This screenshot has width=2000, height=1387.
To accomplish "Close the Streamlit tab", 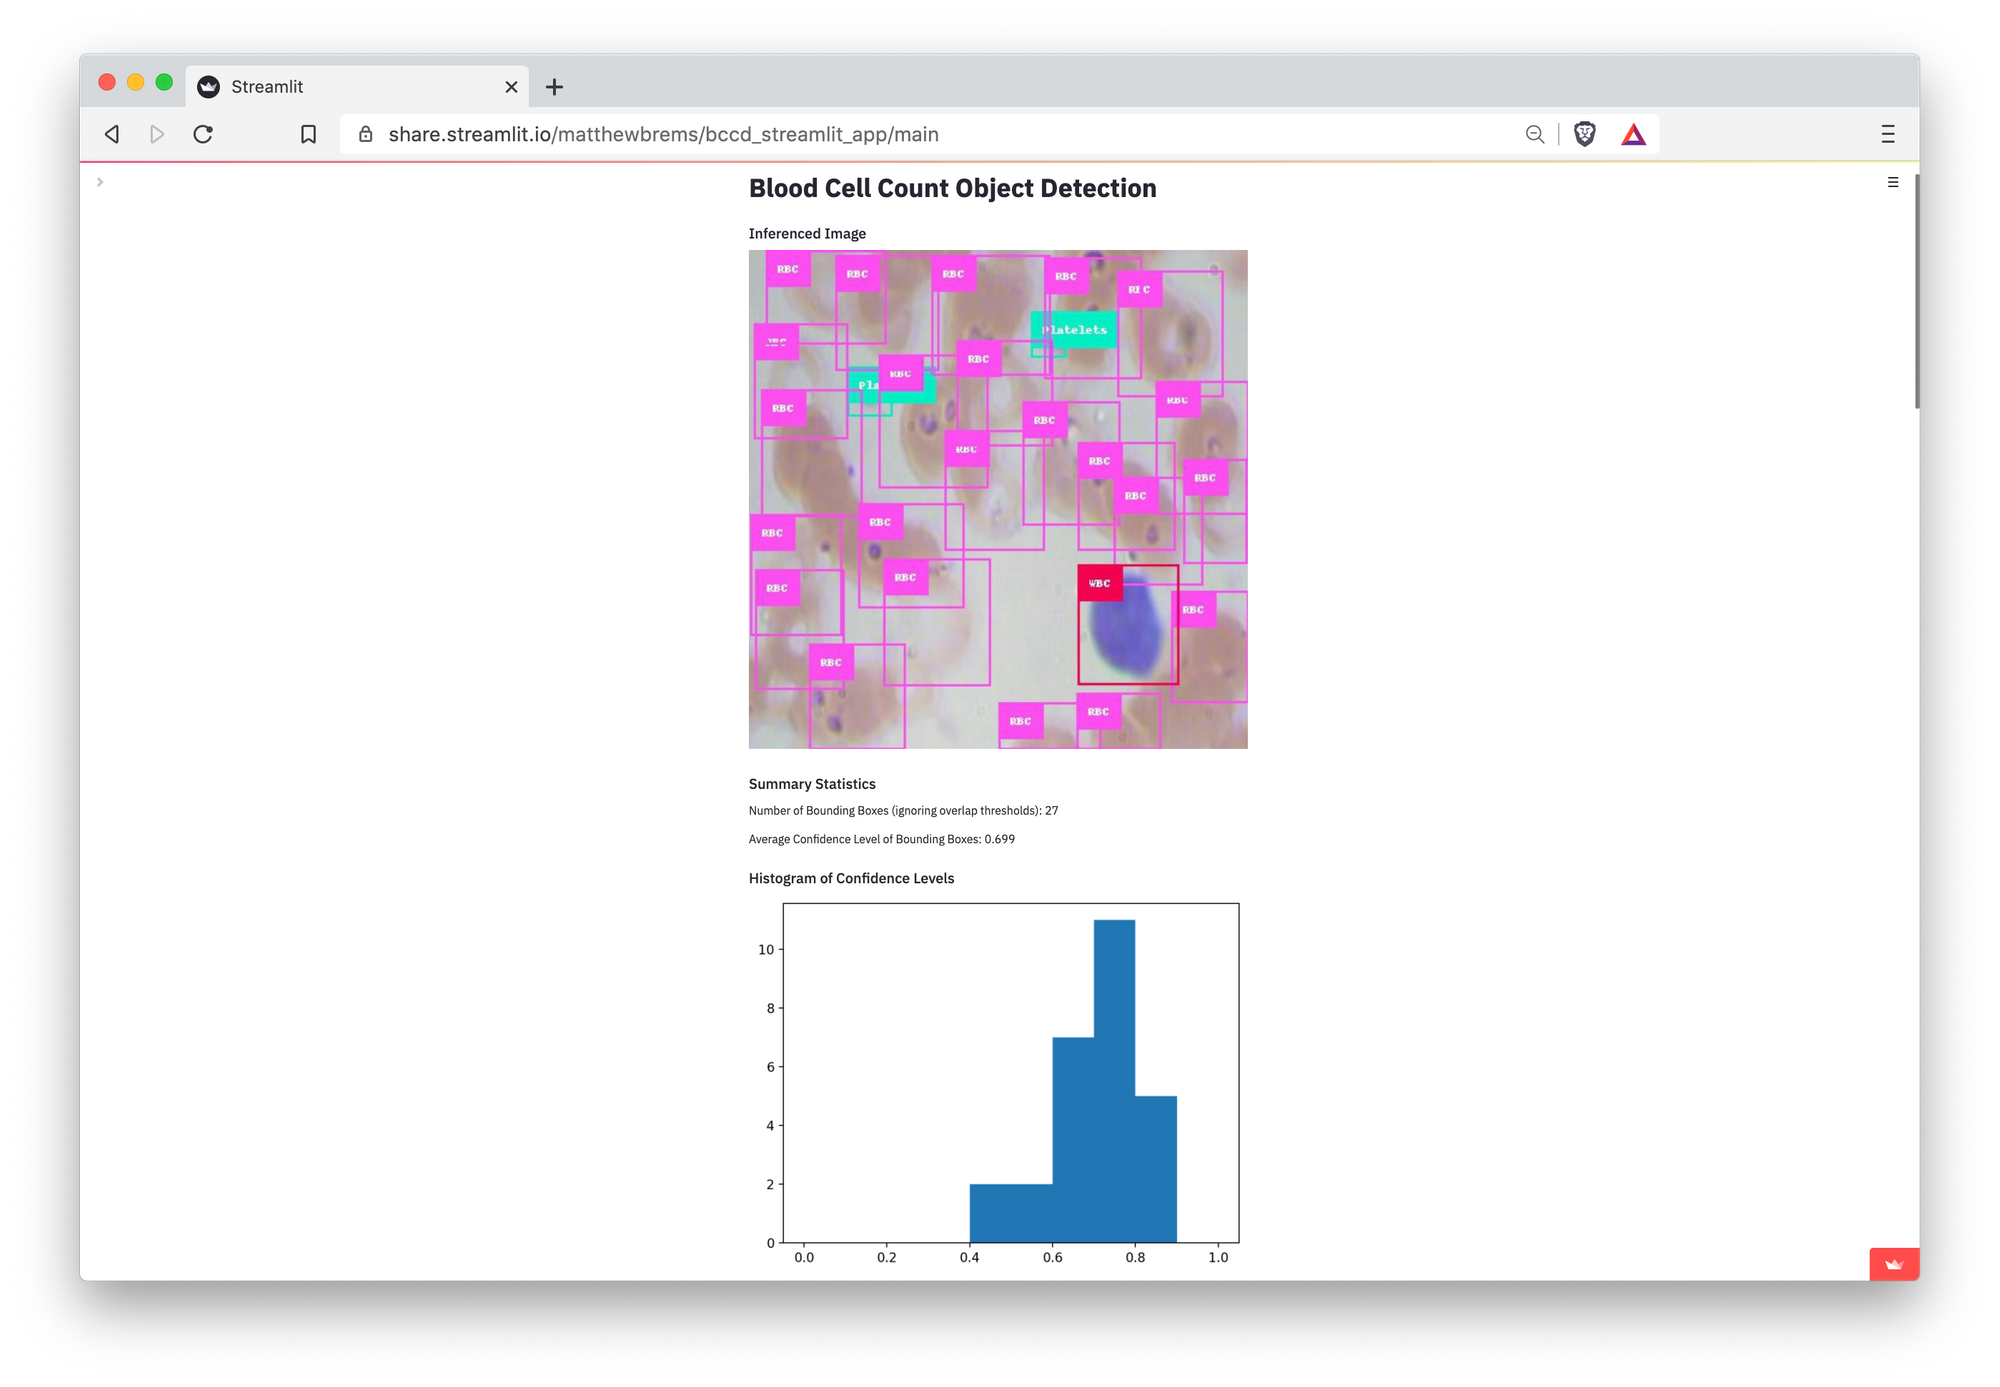I will click(x=511, y=87).
